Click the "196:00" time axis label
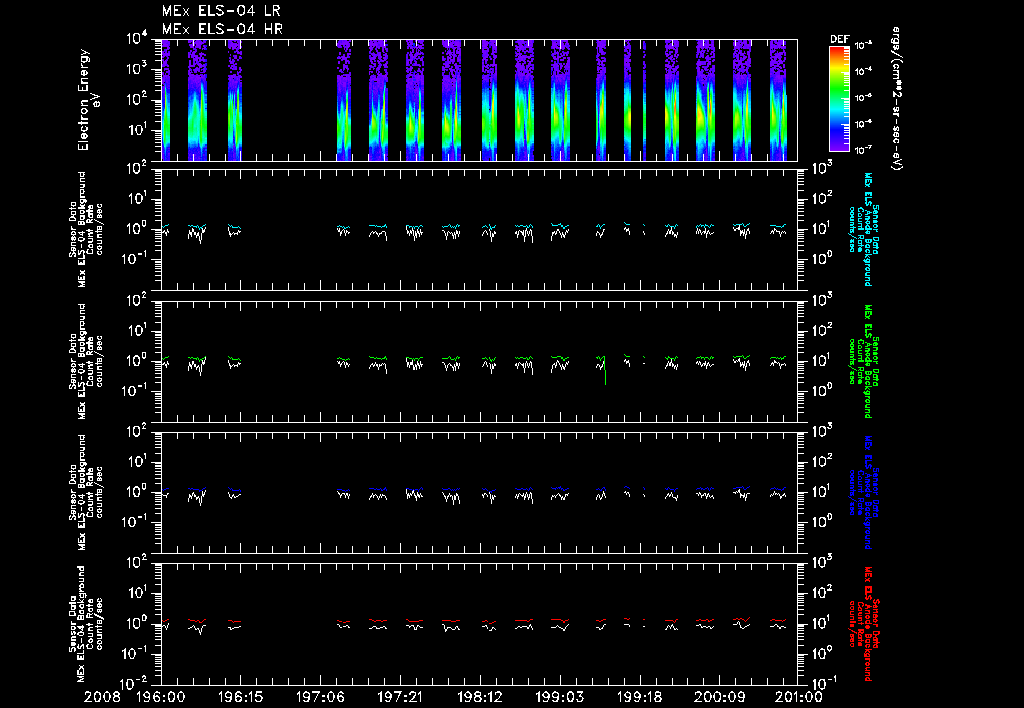Image resolution: width=1024 pixels, height=708 pixels. pyautogui.click(x=161, y=698)
